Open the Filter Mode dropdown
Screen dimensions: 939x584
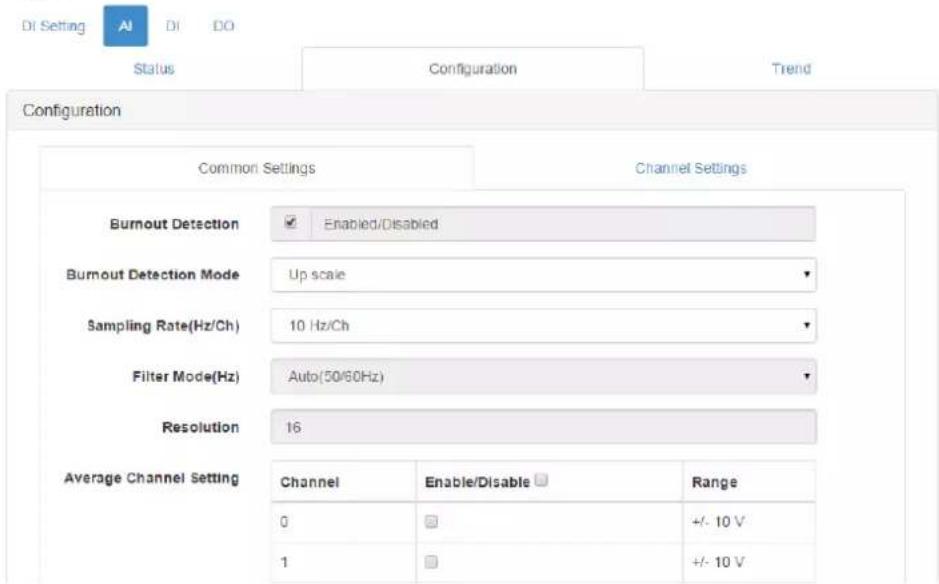coord(543,377)
